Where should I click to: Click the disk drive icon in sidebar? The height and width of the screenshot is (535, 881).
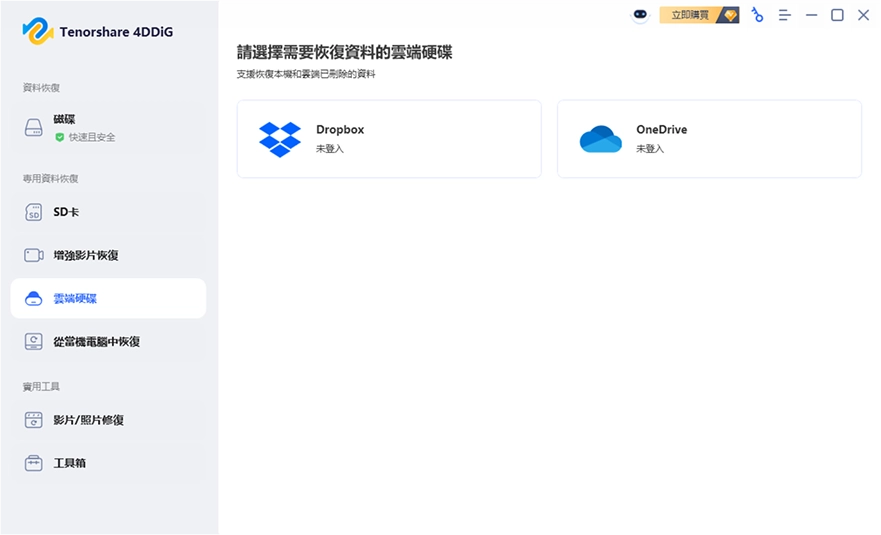coord(34,128)
